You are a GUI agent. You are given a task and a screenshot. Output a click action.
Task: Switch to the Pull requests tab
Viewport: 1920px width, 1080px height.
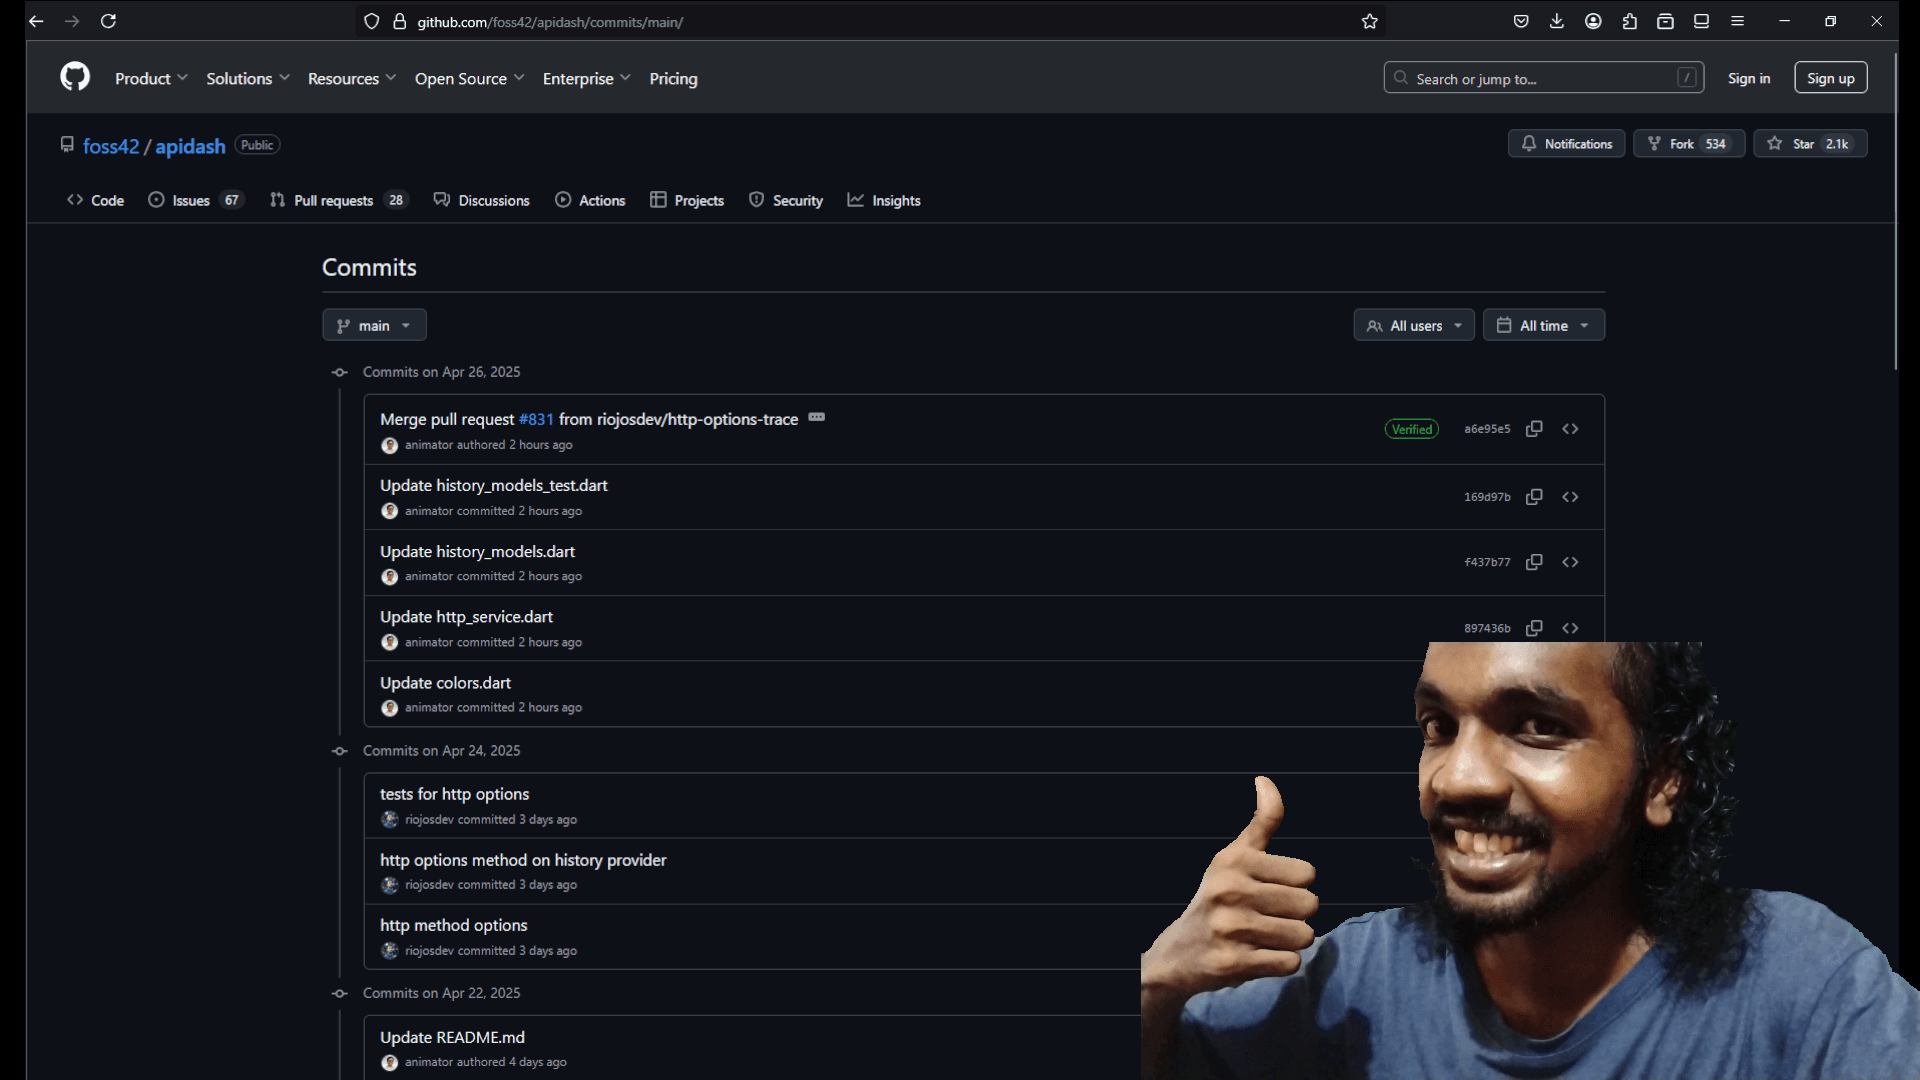[x=333, y=200]
